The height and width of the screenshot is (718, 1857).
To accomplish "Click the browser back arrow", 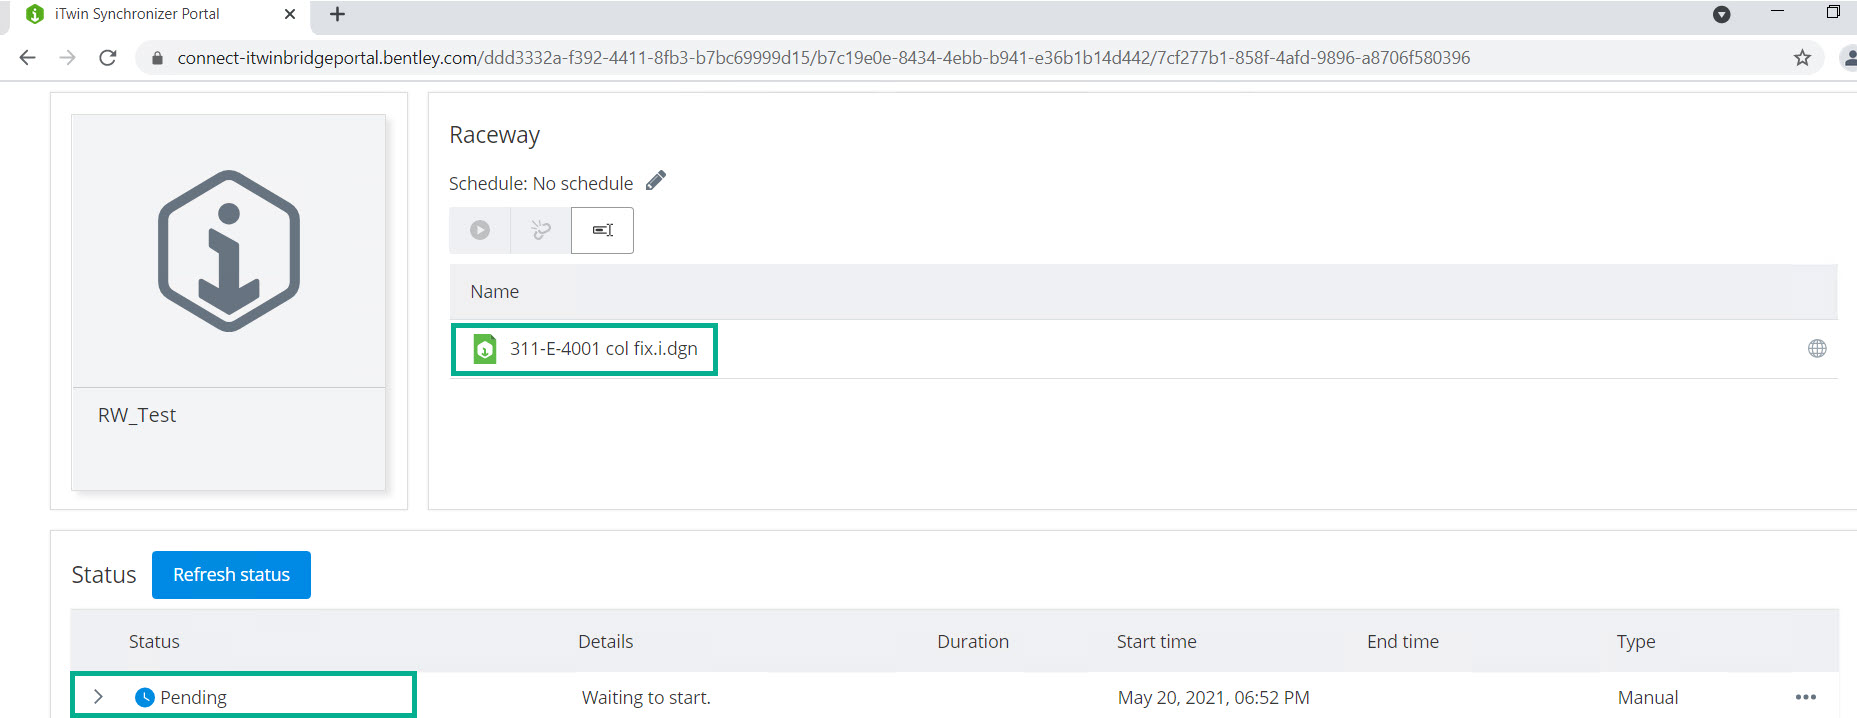I will point(27,58).
